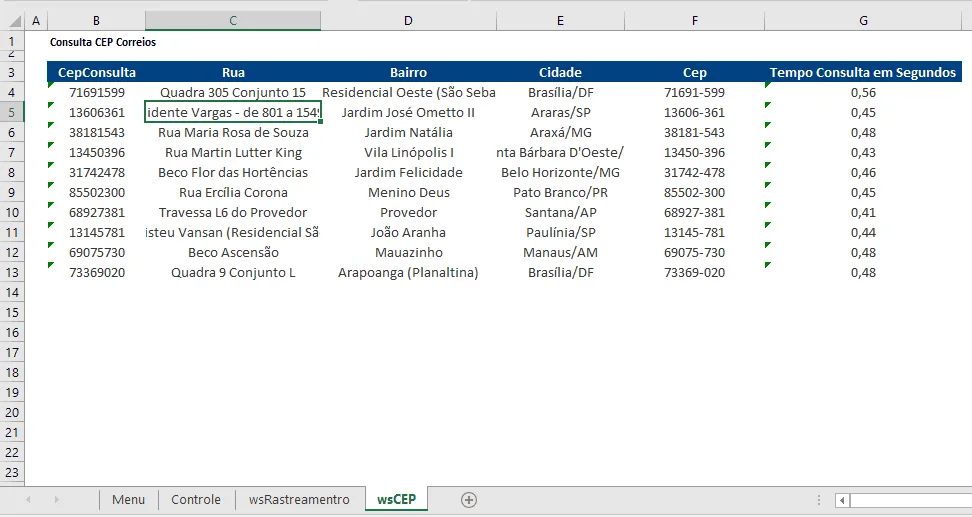The image size is (972, 517).
Task: Select cell 'João Aranha'
Action: click(408, 232)
